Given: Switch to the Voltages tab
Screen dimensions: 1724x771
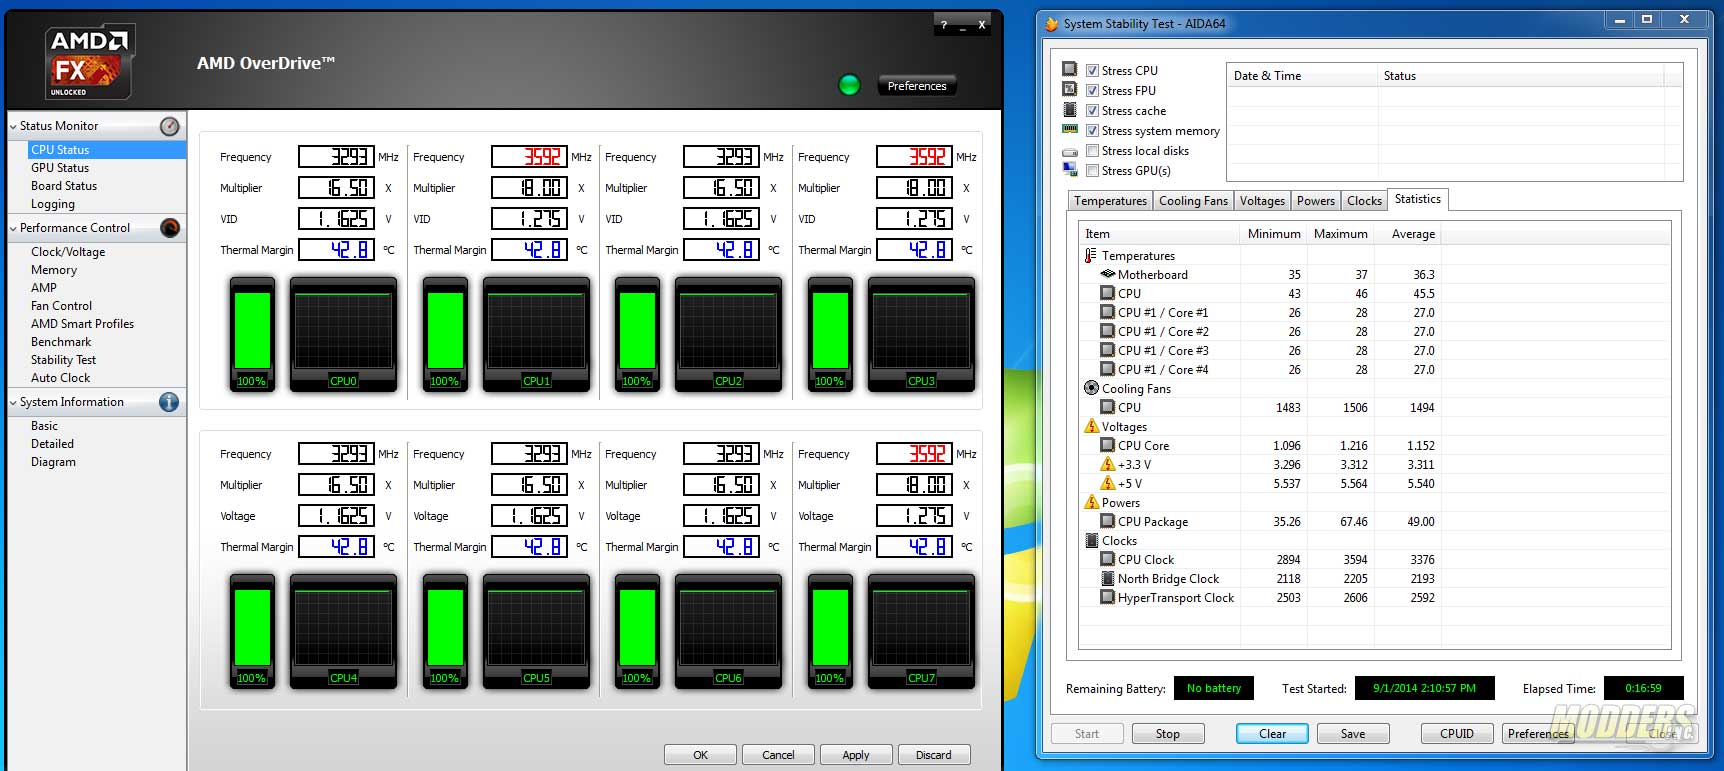Looking at the screenshot, I should coord(1262,201).
